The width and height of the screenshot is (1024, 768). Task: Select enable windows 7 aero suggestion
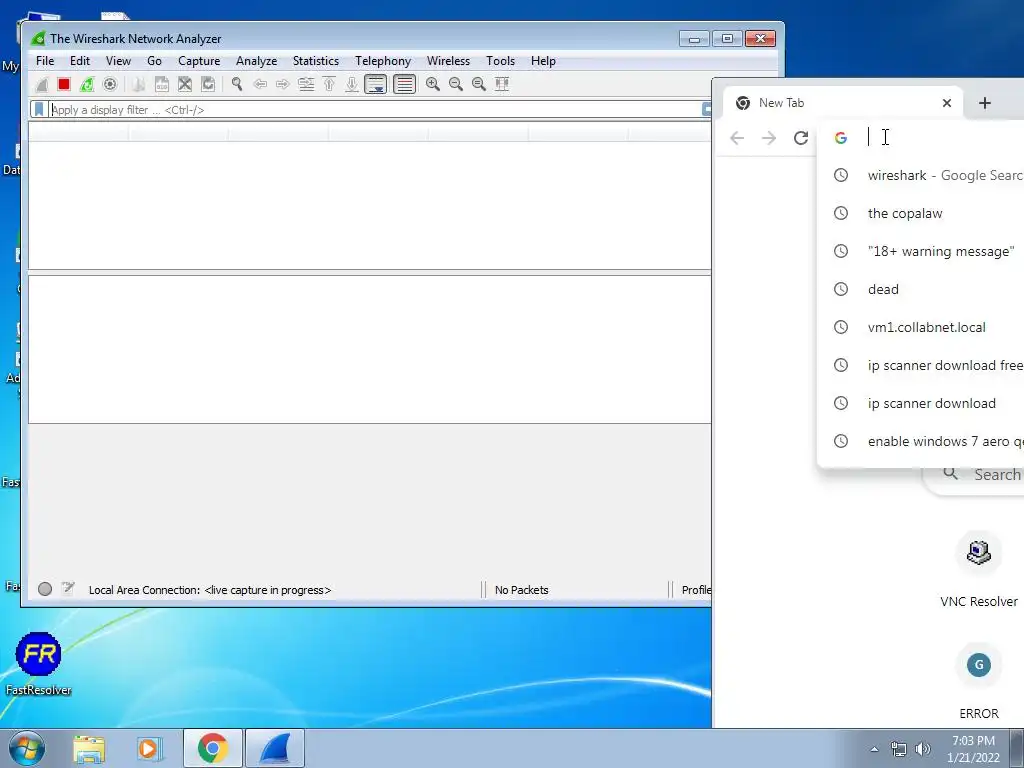click(x=921, y=441)
